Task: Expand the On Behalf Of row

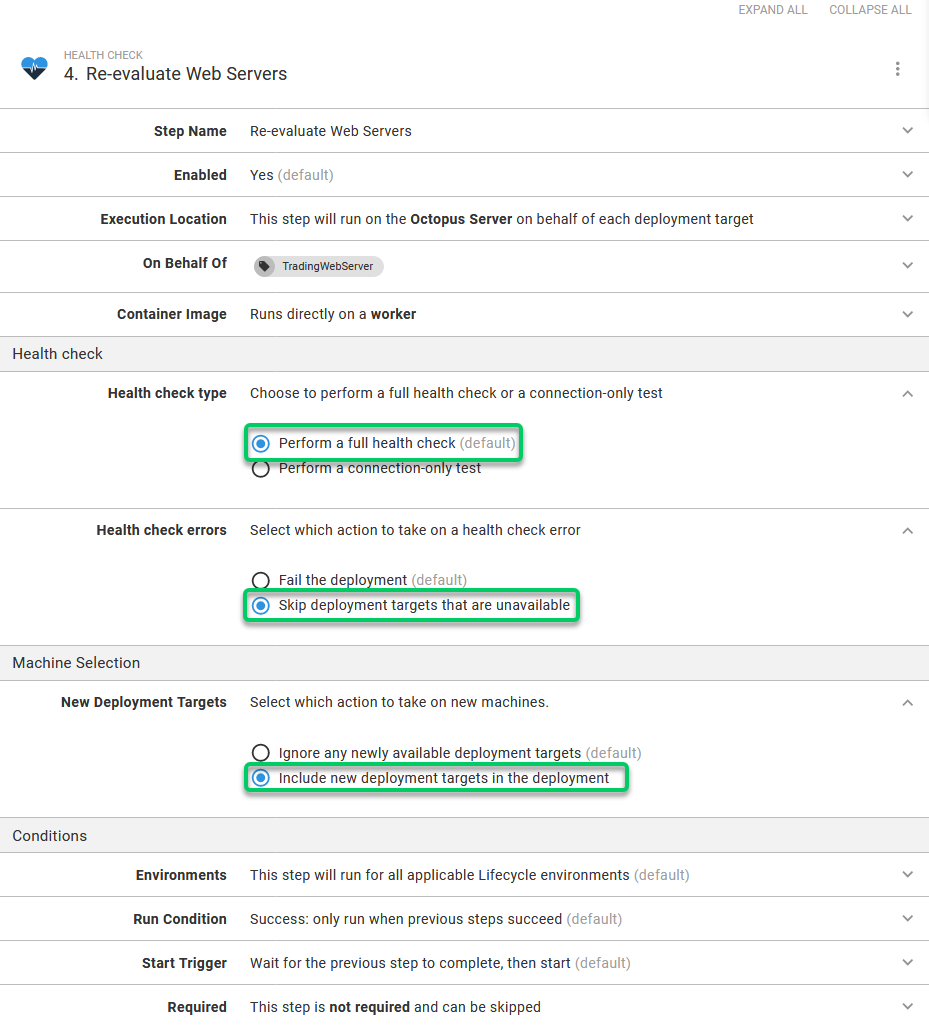Action: [x=907, y=266]
